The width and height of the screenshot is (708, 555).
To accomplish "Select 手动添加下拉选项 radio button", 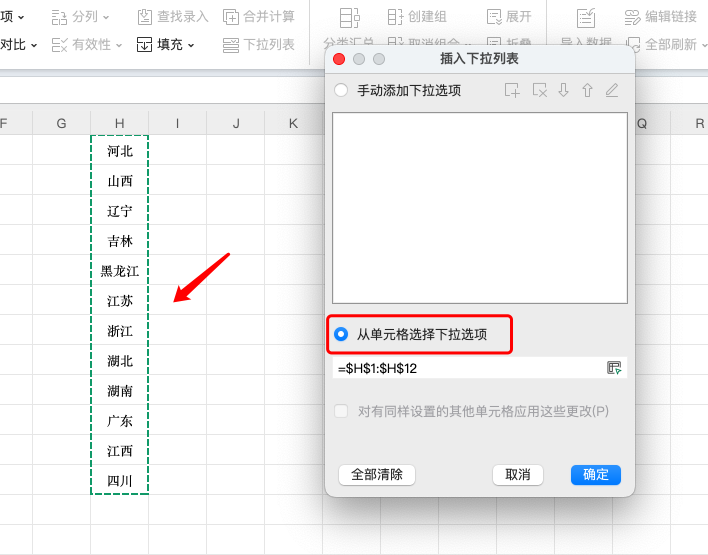I will pos(341,90).
